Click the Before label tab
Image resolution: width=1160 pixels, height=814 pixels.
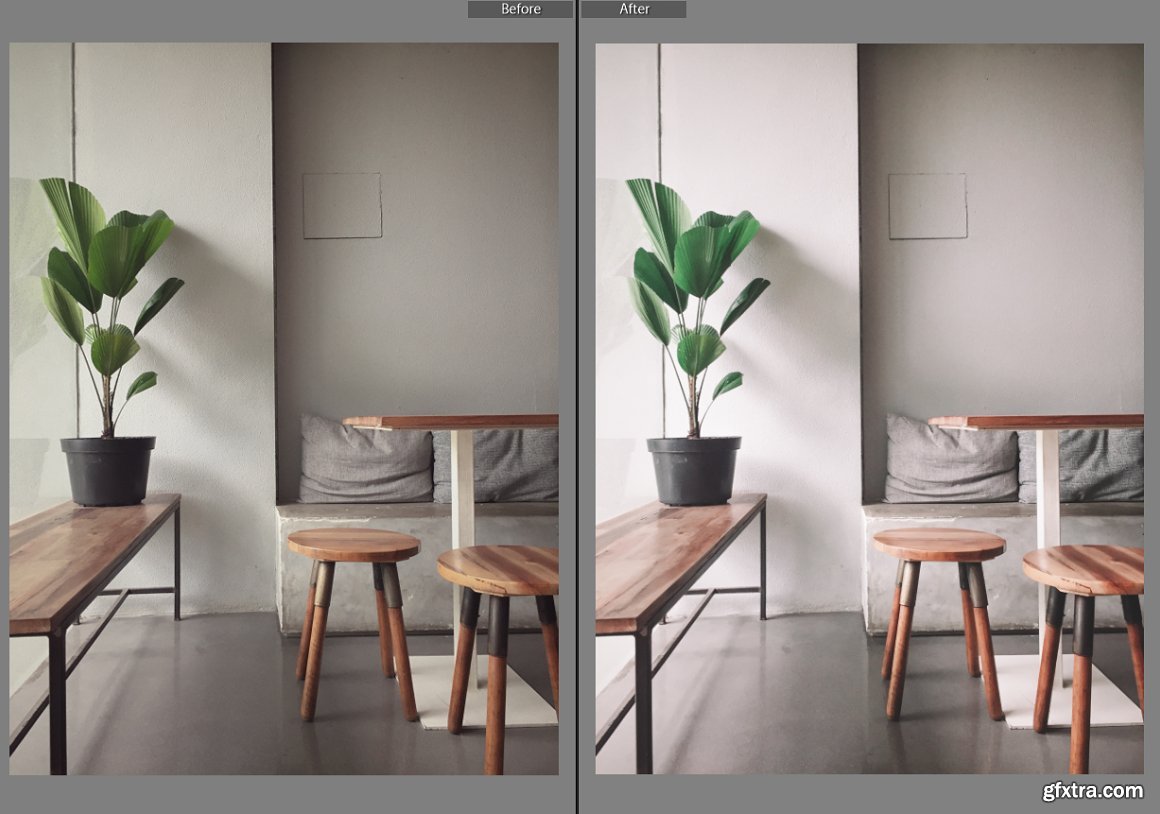click(520, 9)
